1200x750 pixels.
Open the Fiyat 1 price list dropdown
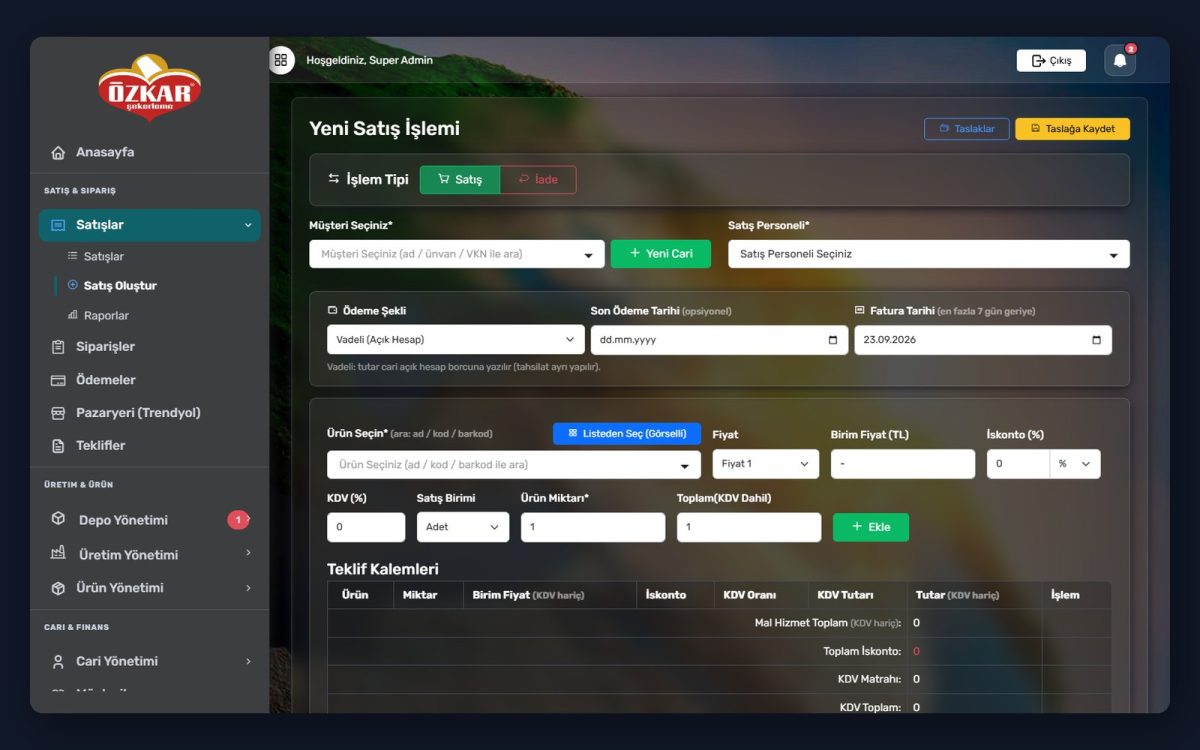point(766,464)
